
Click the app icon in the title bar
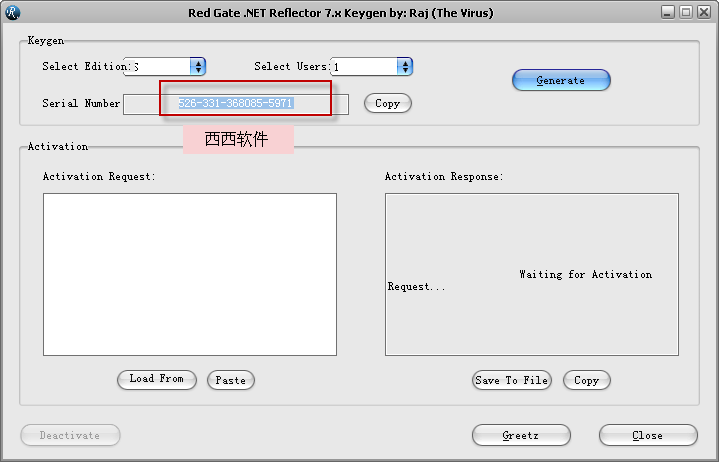[x=12, y=12]
